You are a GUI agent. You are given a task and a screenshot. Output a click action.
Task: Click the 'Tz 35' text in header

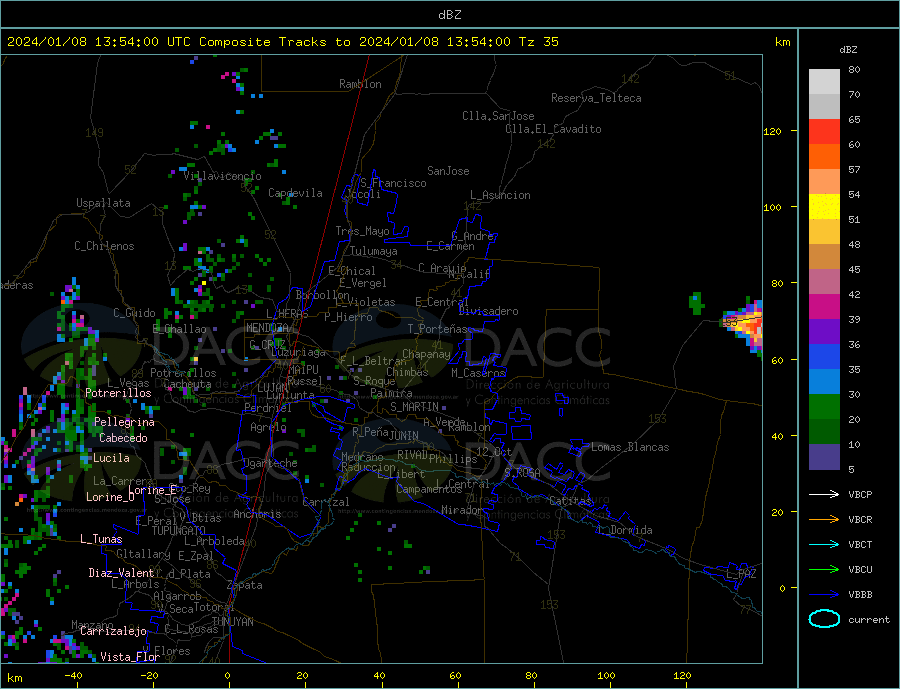tap(538, 42)
